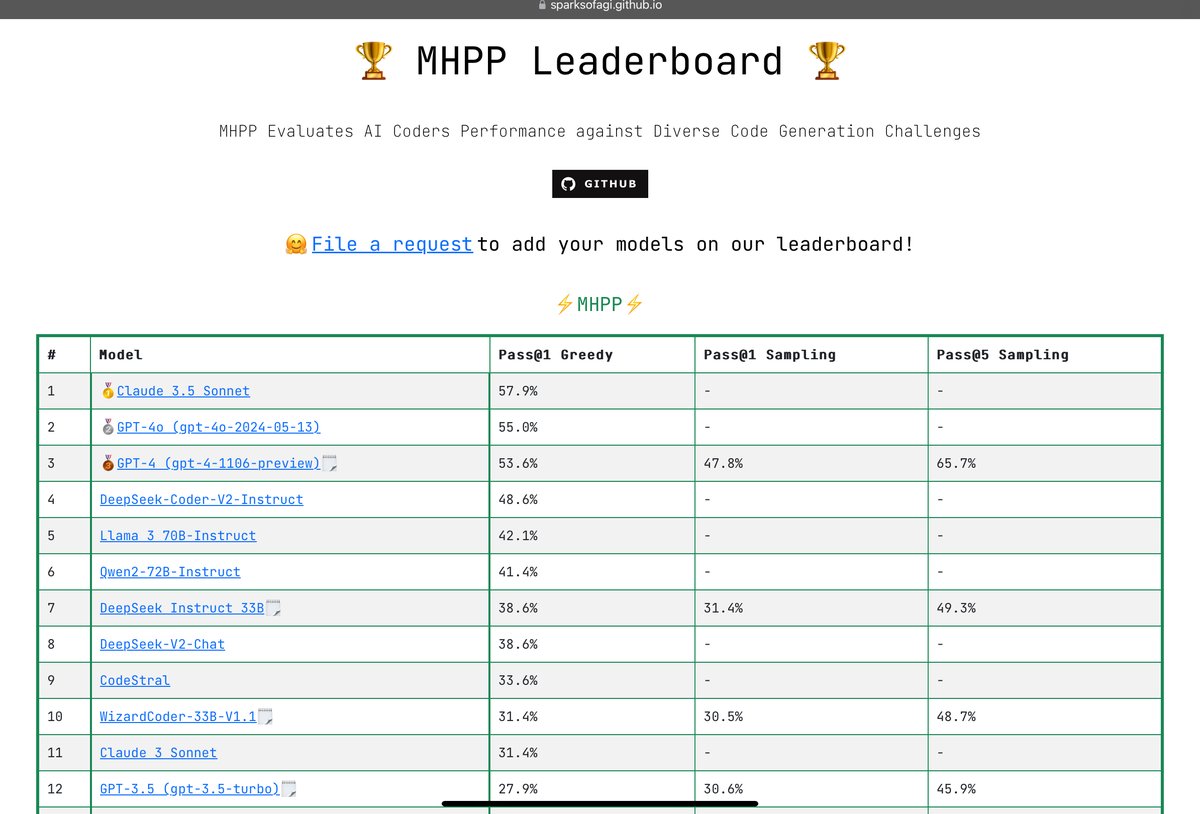Click the trophy icon right of MHPP Leaderboard
Viewport: 1200px width, 814px height.
coord(827,62)
